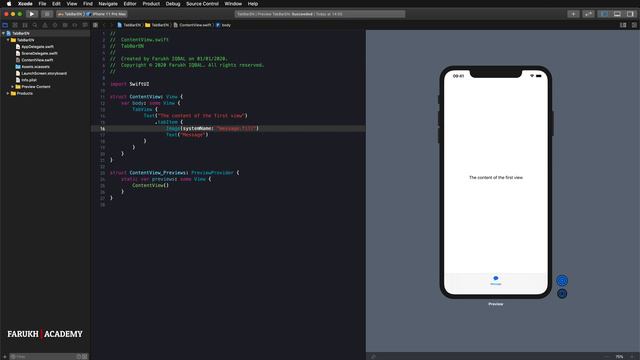640x360 pixels.
Task: Click TabBarSN folder in jump bar
Action: coord(157,25)
